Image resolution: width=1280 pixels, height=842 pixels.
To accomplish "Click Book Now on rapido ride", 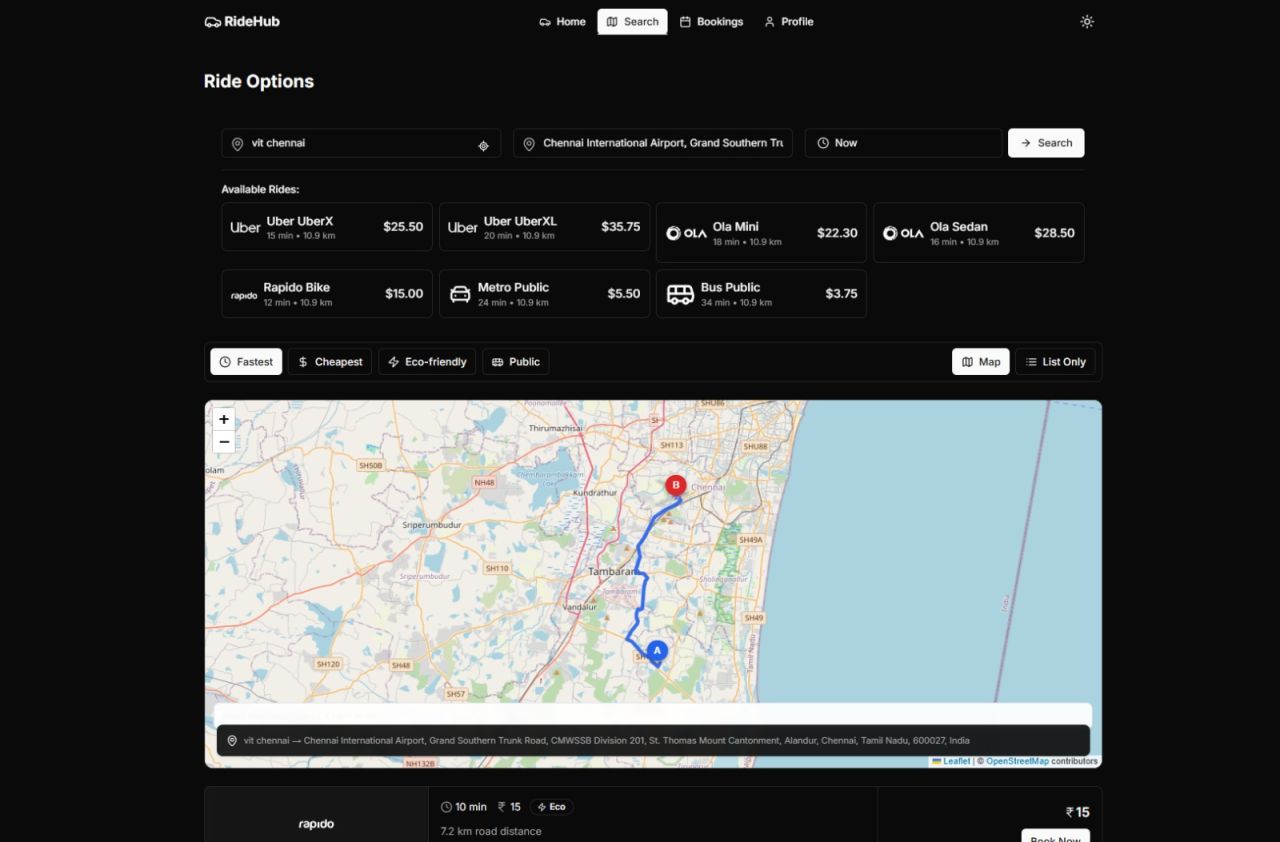I will [x=1055, y=836].
